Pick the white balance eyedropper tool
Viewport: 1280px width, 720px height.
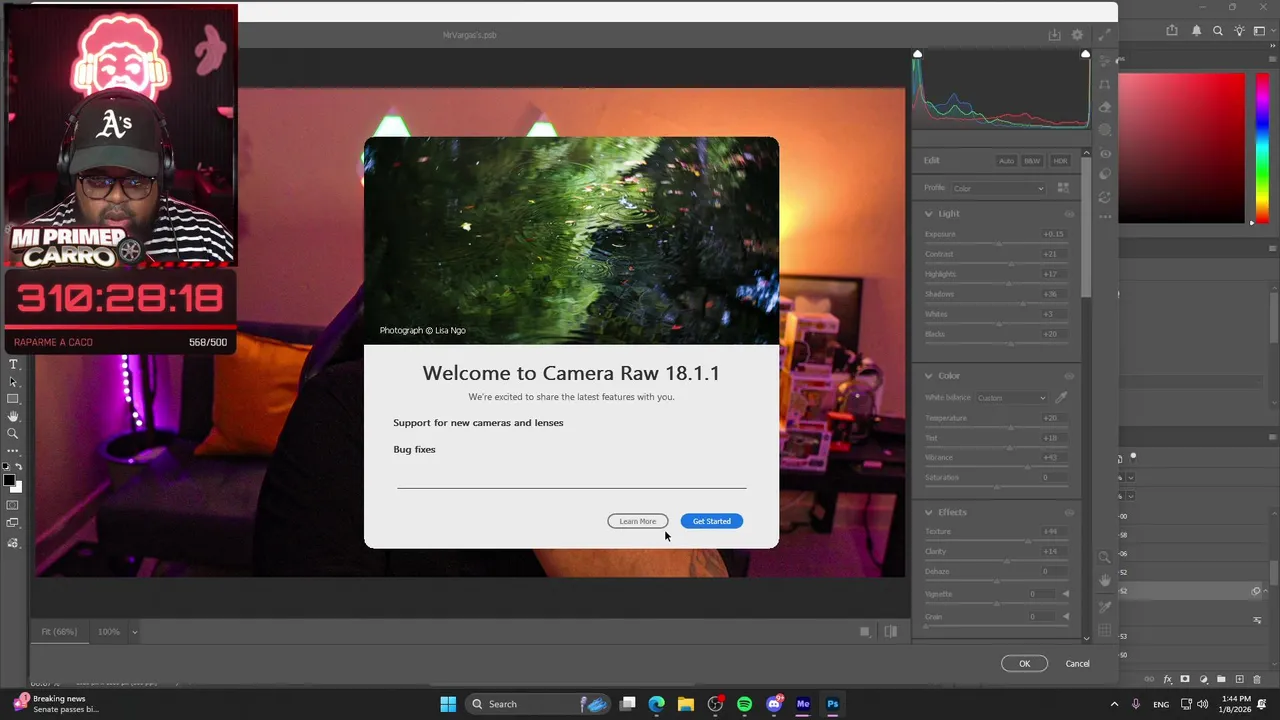[x=1061, y=398]
